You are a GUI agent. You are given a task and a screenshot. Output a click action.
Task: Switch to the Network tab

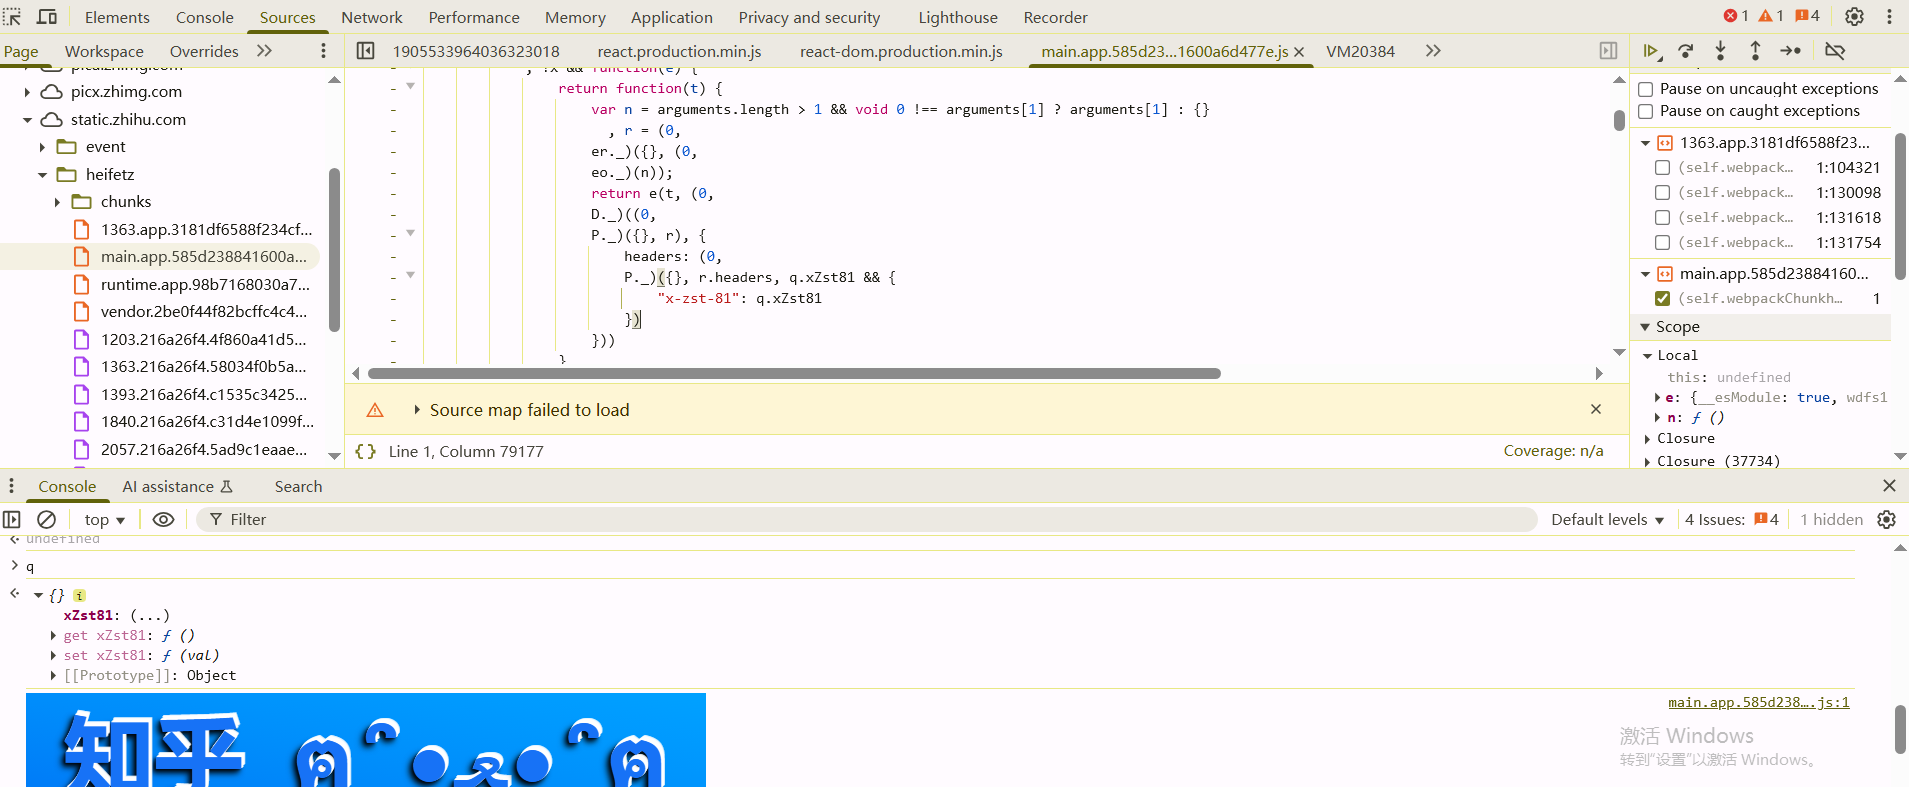point(371,17)
